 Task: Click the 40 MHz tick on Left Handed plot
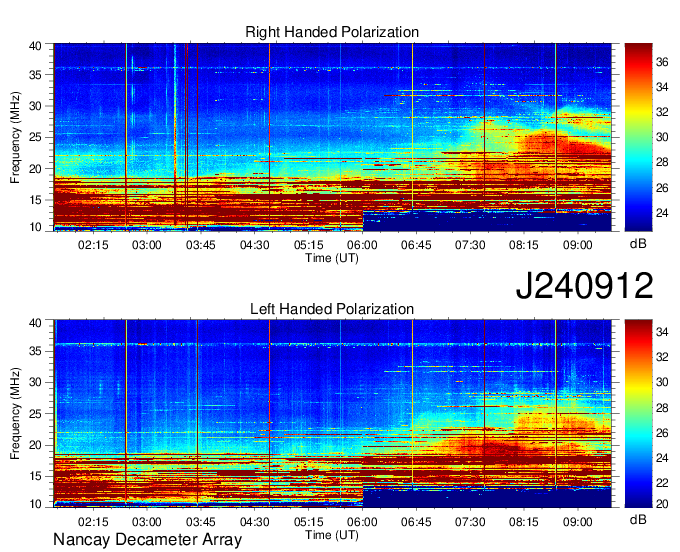[x=35, y=322]
